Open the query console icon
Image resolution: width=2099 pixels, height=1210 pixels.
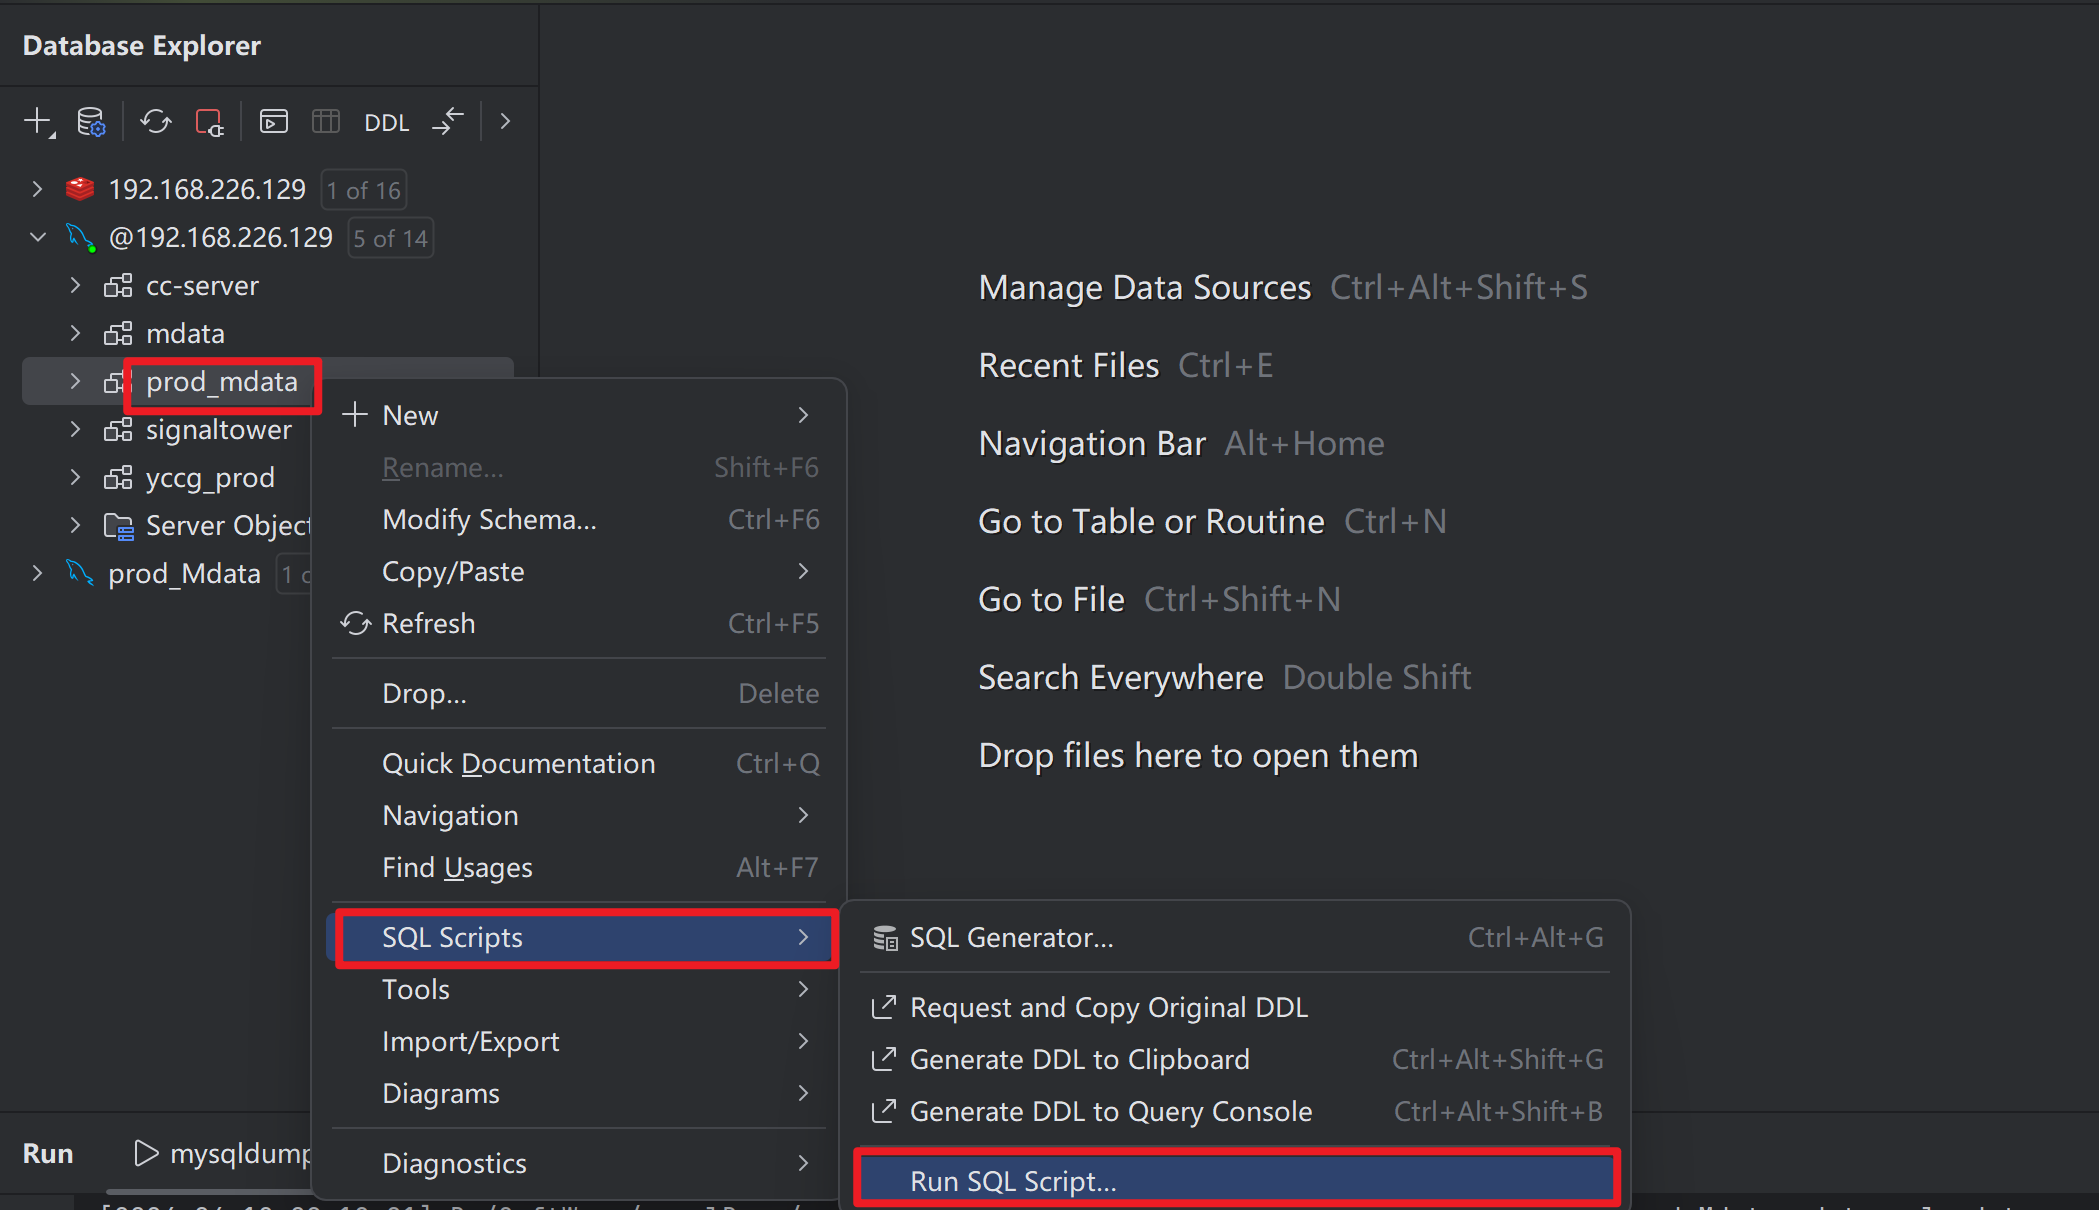tap(273, 122)
